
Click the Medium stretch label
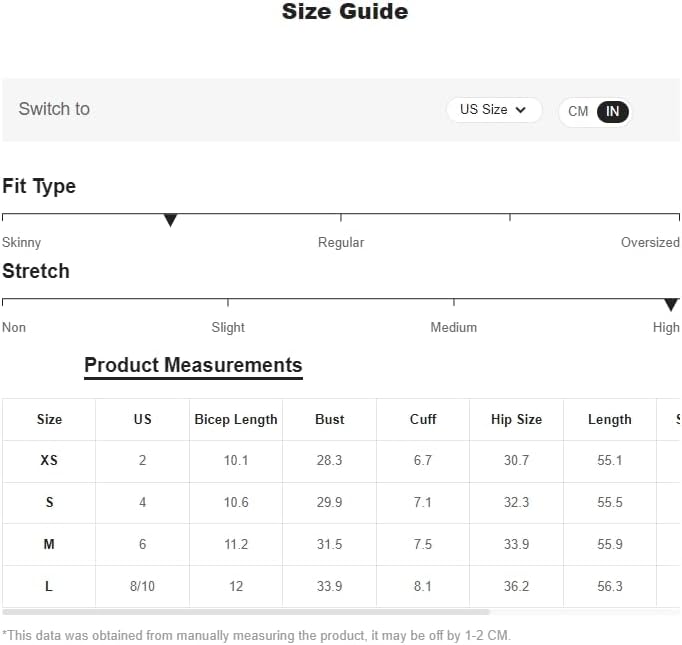click(x=454, y=327)
